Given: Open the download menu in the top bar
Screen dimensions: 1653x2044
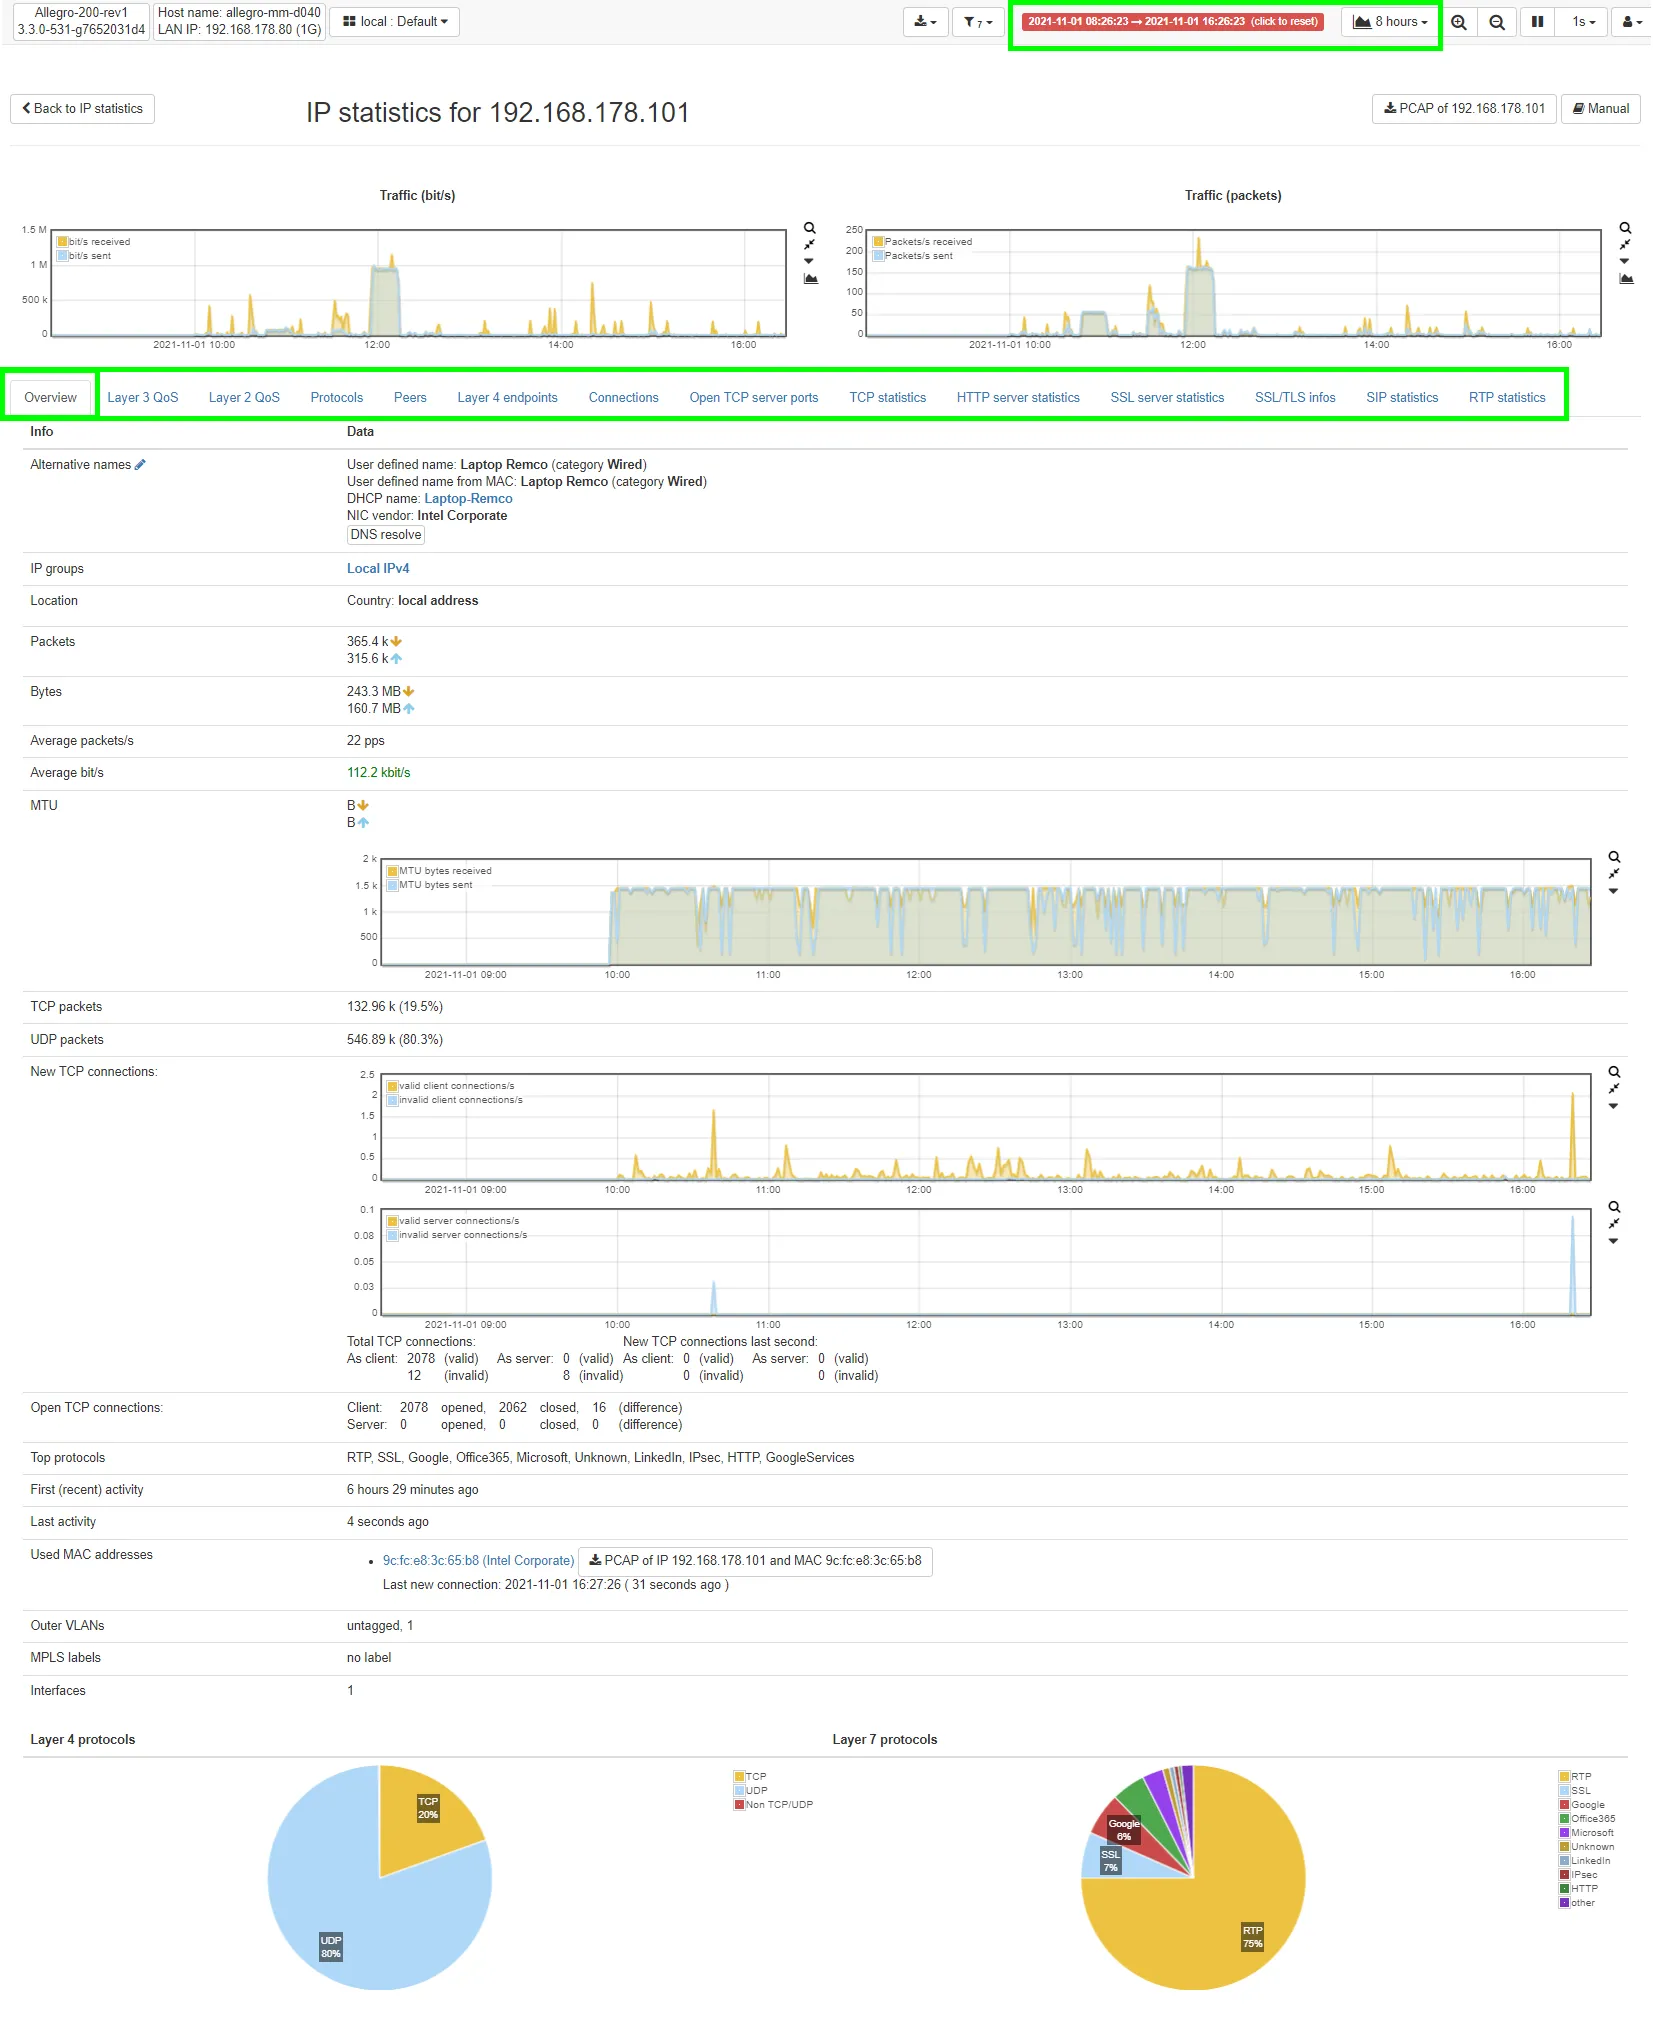Looking at the screenshot, I should coord(925,22).
